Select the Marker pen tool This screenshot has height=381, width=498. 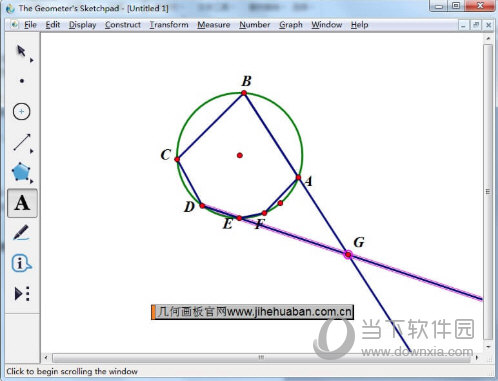click(21, 233)
